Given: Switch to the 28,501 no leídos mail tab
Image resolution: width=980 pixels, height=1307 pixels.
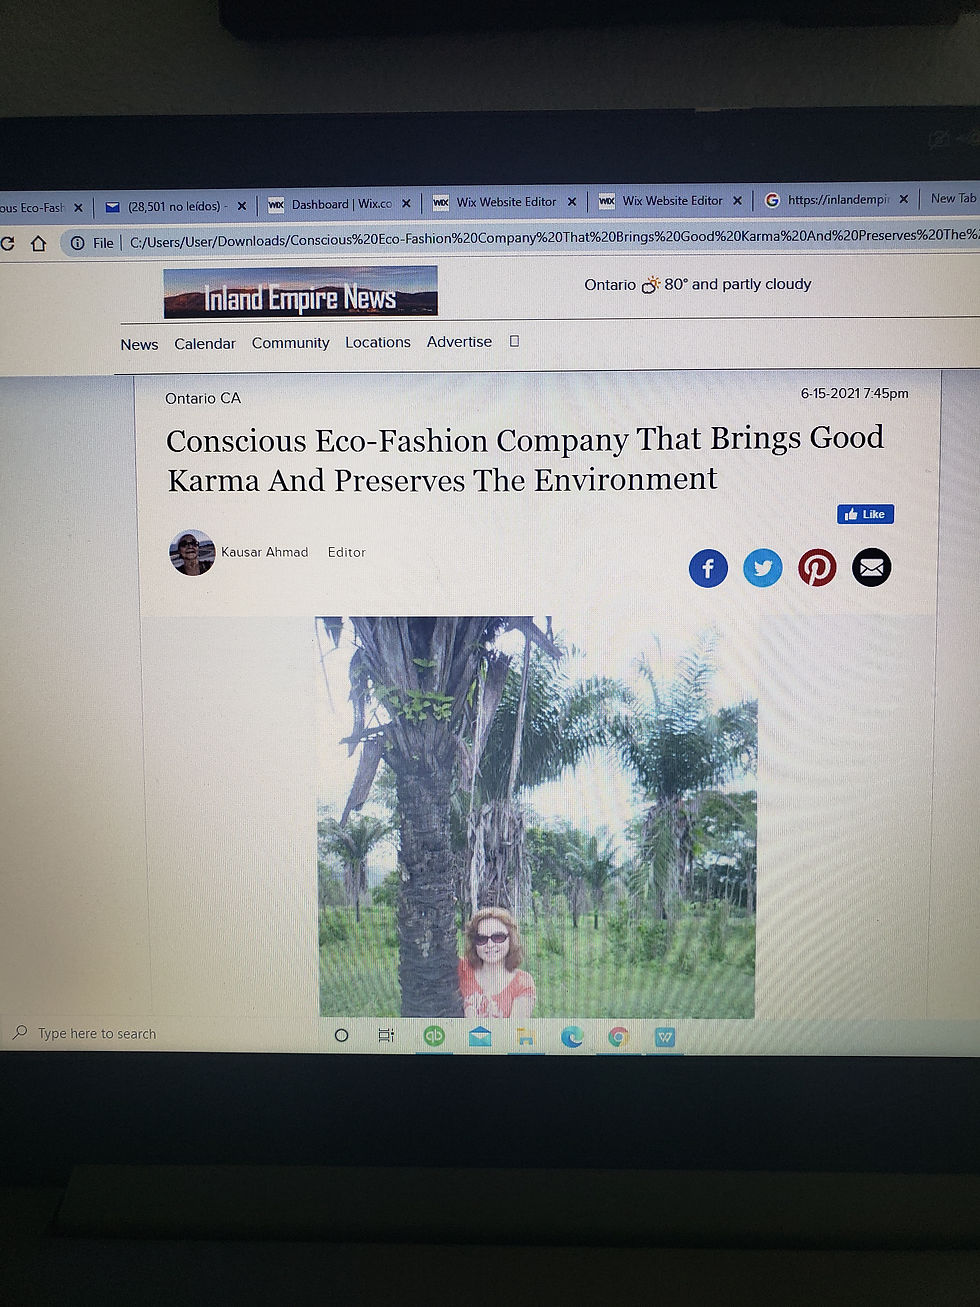Looking at the screenshot, I should 176,206.
